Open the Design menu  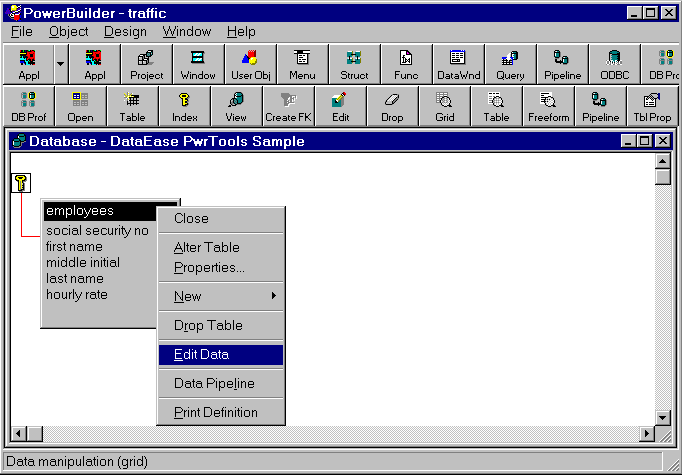[x=125, y=31]
